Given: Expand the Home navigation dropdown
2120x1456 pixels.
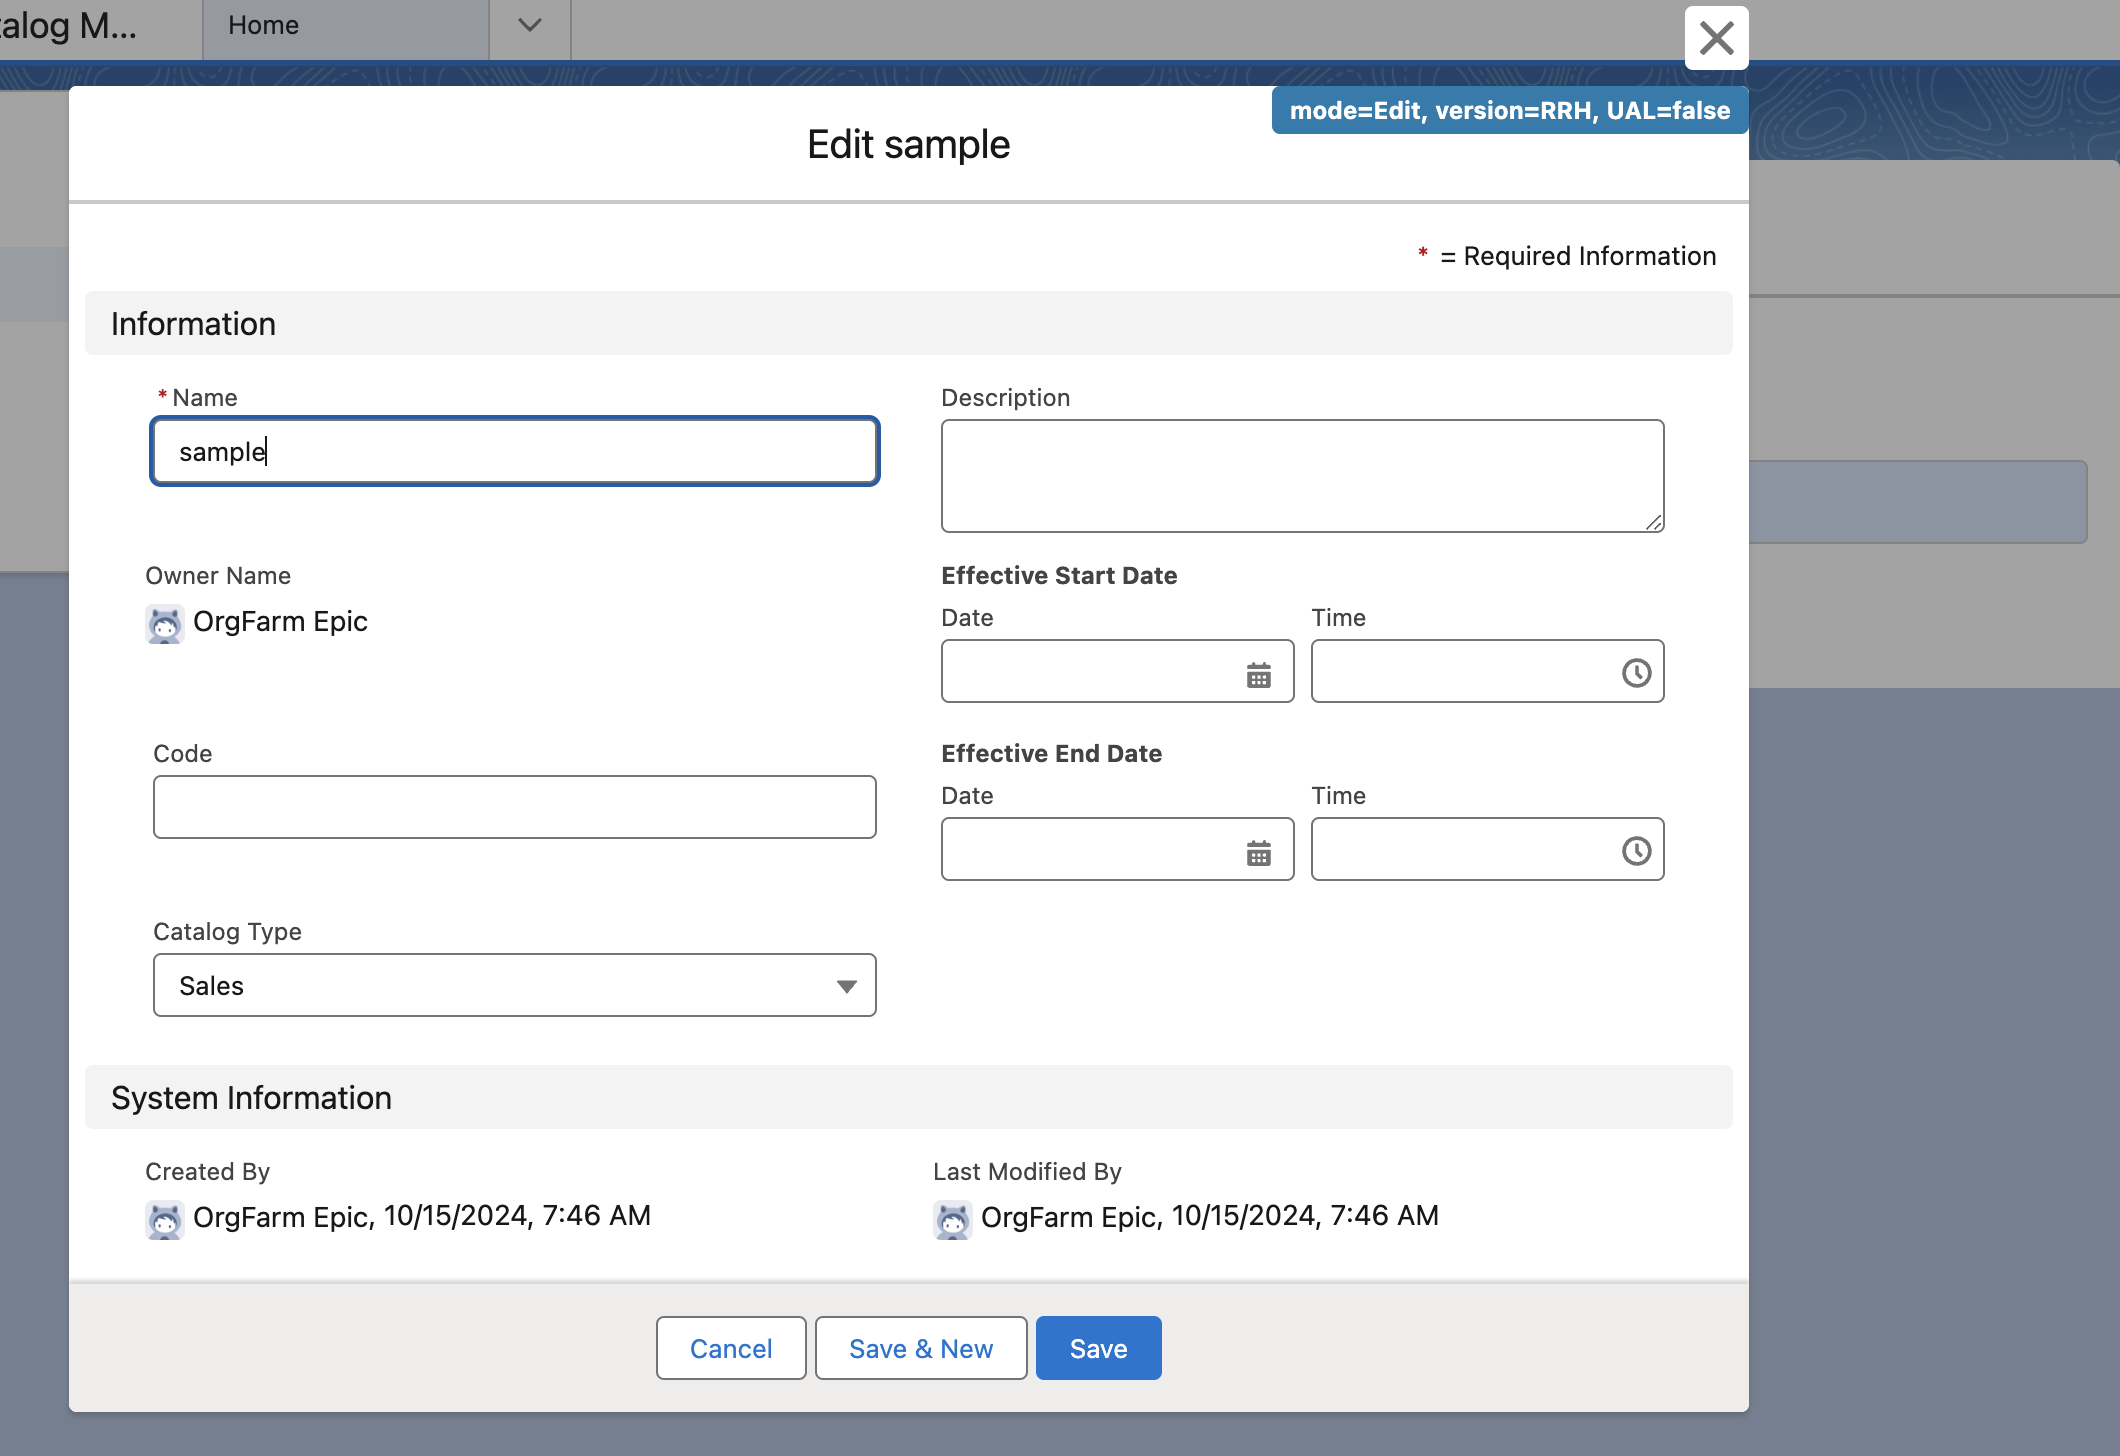Looking at the screenshot, I should coord(530,26).
